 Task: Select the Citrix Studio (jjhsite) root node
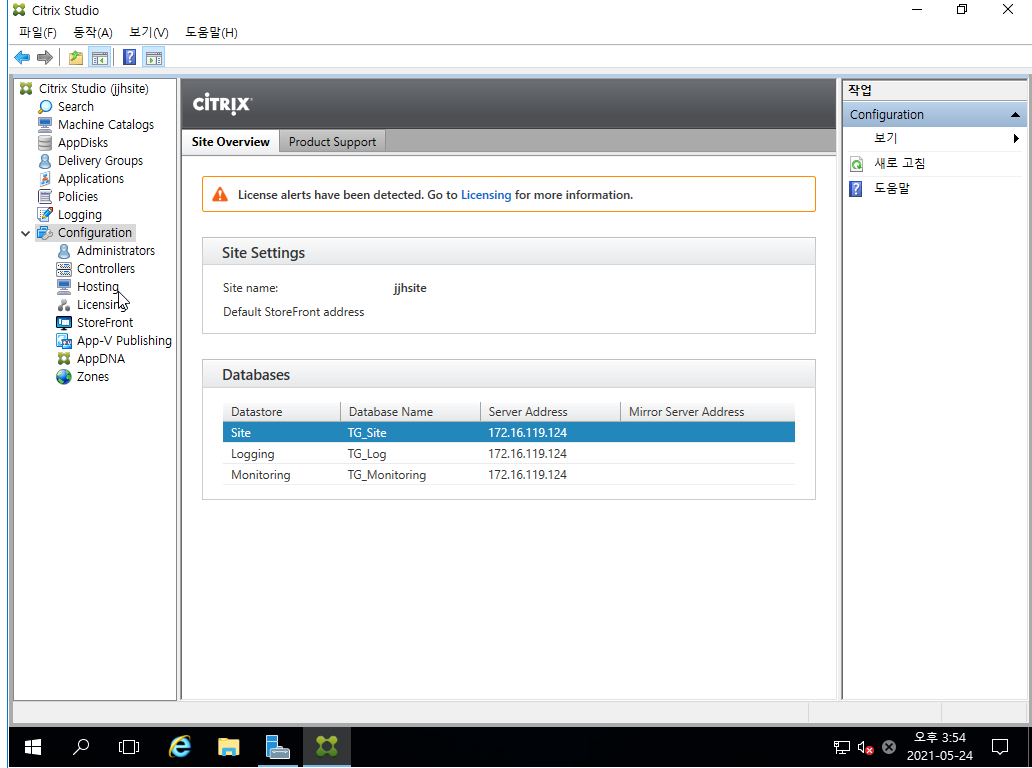[93, 88]
